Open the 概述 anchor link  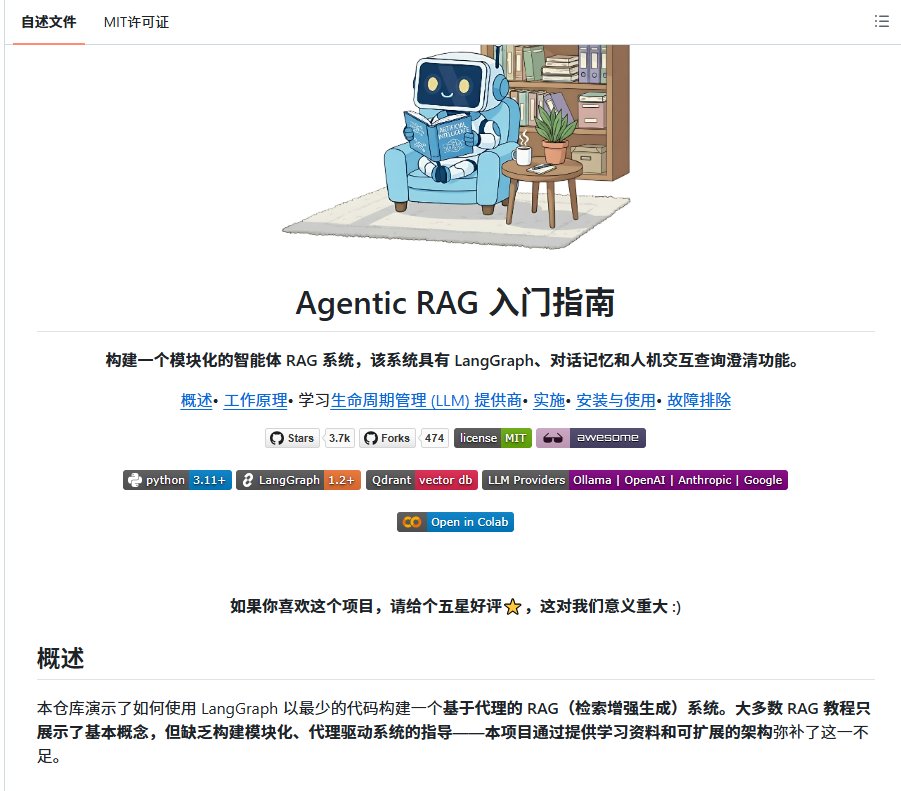pos(197,400)
